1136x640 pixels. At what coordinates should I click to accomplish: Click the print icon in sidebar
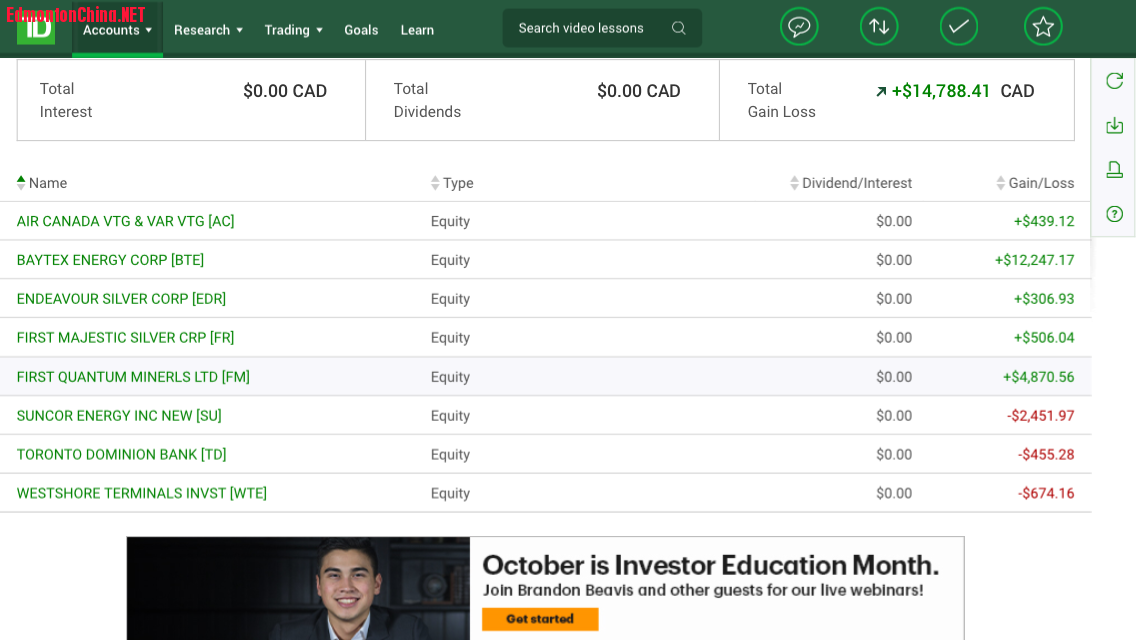tap(1114, 170)
